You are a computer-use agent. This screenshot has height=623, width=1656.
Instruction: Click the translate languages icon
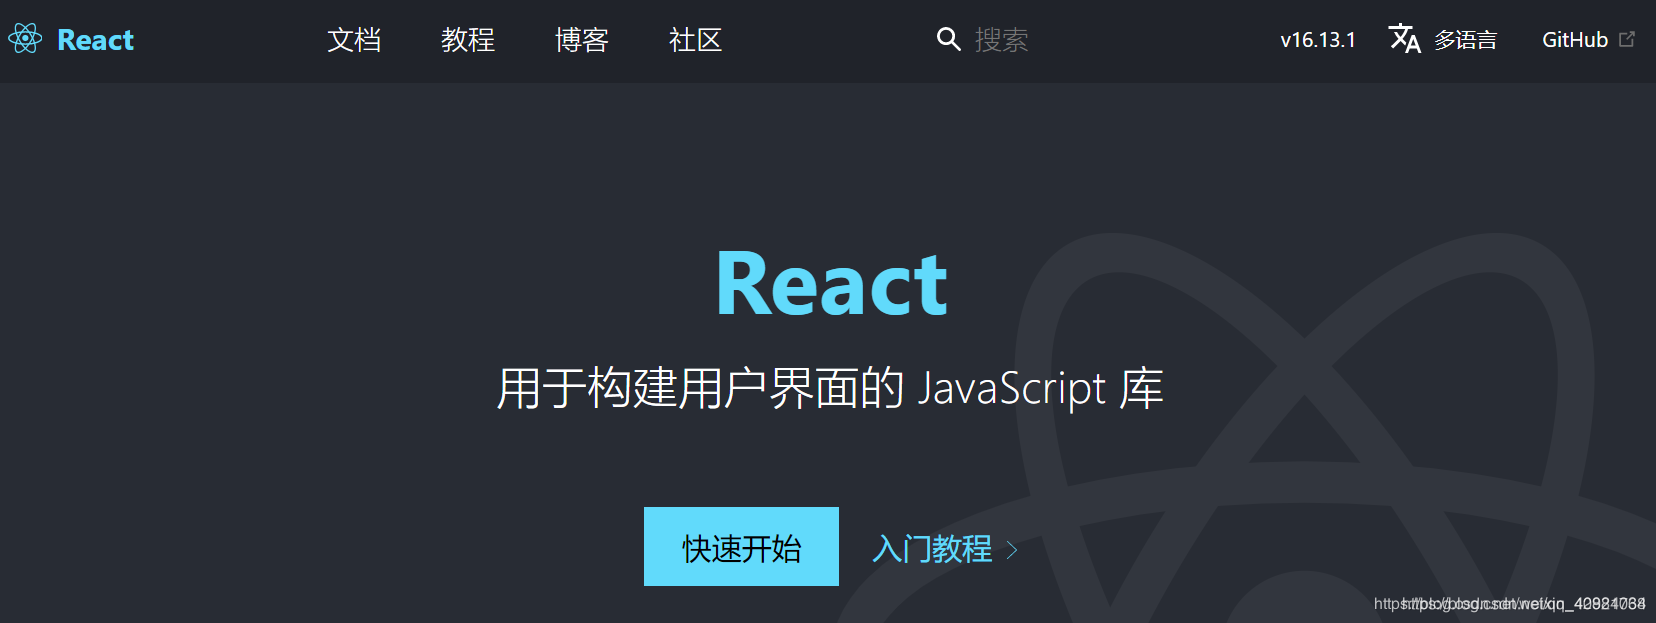(1405, 39)
